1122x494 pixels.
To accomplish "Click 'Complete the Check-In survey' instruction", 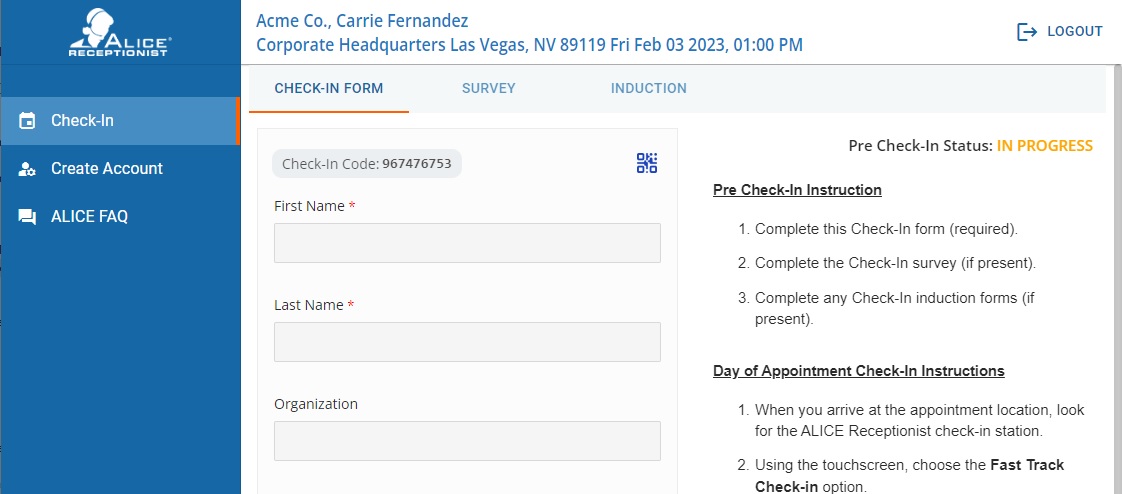I will [896, 263].
